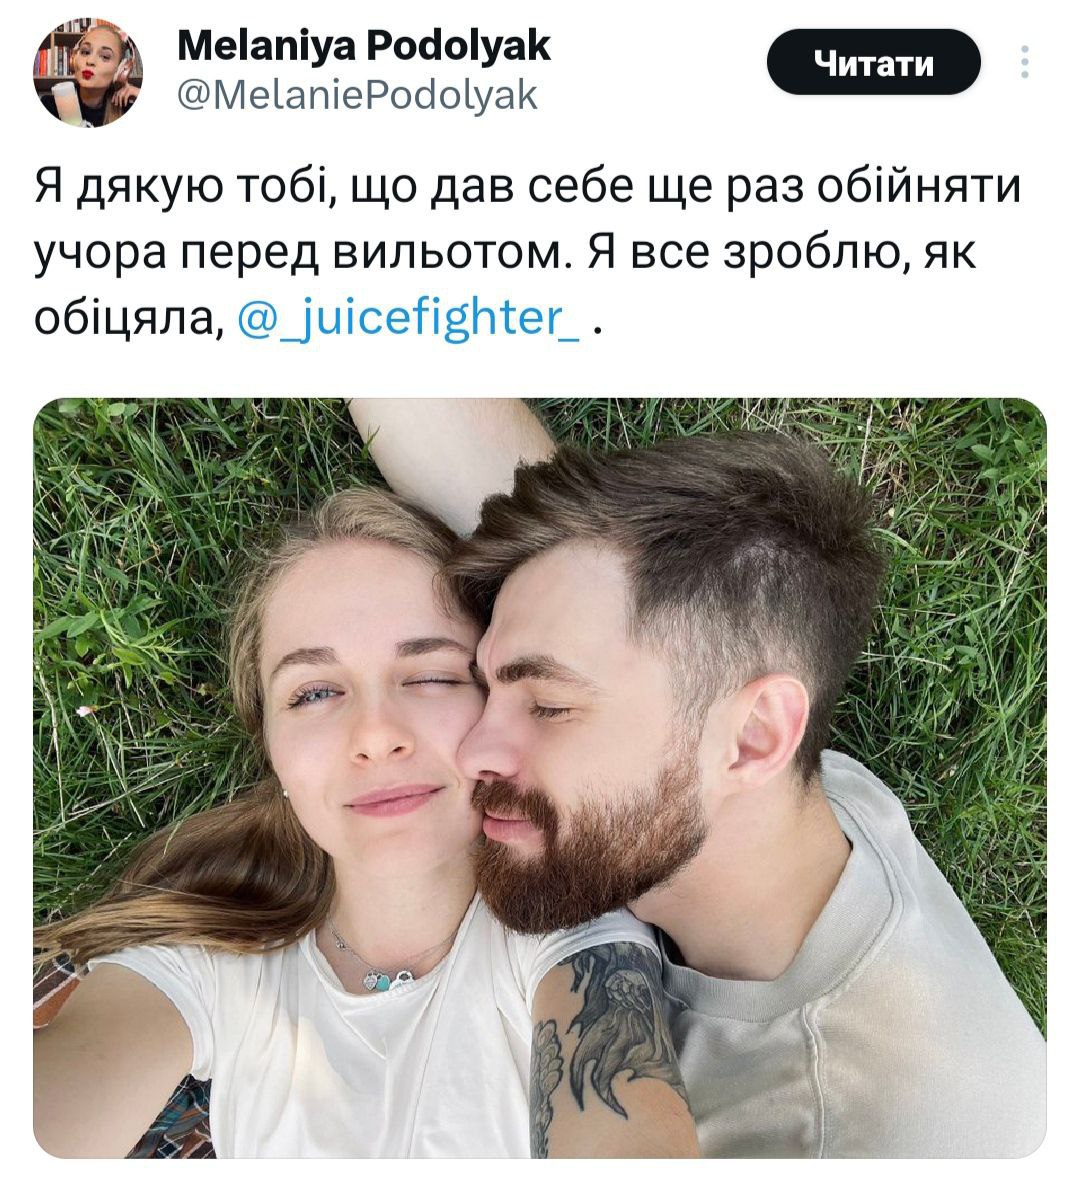Click the display name Melaniya Podolyak
Image resolution: width=1080 pixels, height=1190 pixels.
point(364,46)
